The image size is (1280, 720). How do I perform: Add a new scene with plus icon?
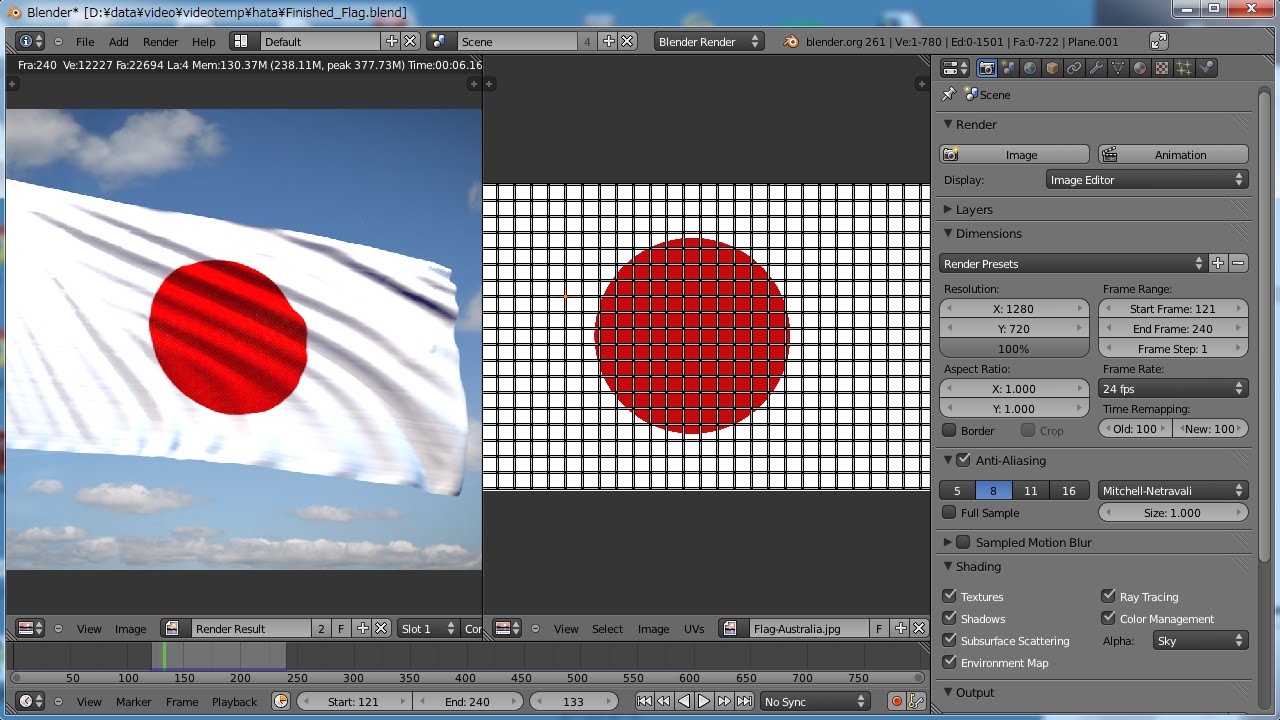[609, 41]
